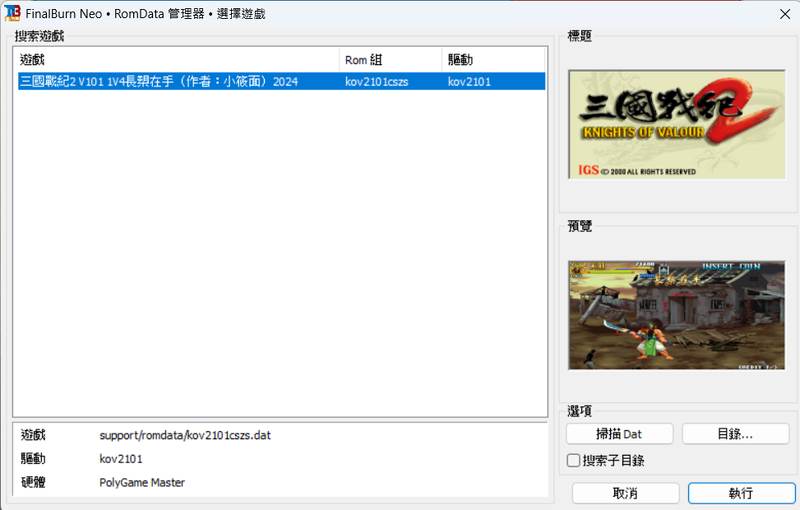Click the Knights of Valour 2 title image
The image size is (800, 510).
677,124
